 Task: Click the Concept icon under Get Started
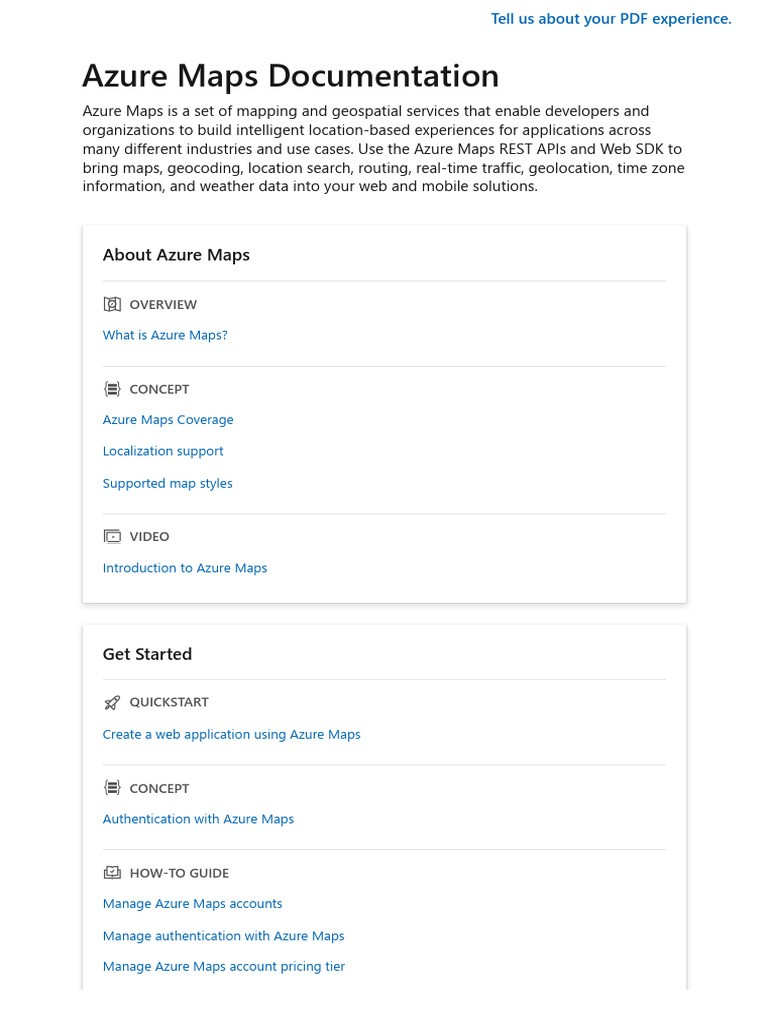(112, 788)
